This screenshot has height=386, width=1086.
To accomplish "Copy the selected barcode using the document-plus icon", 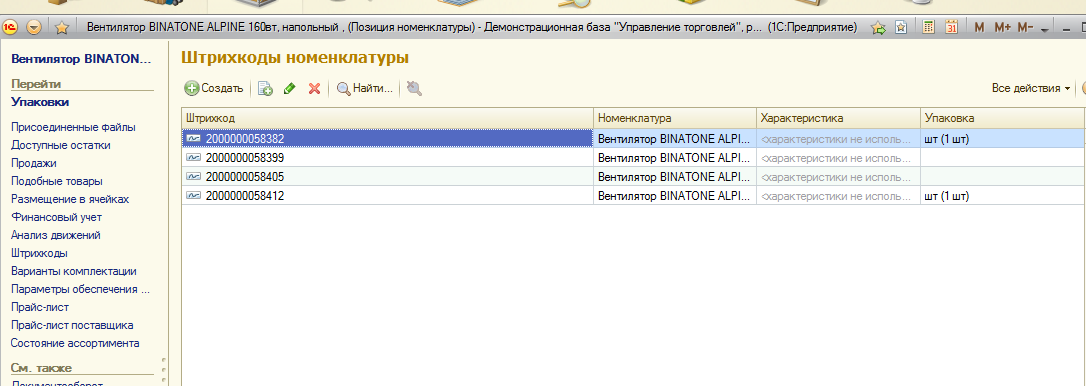I will (x=265, y=89).
